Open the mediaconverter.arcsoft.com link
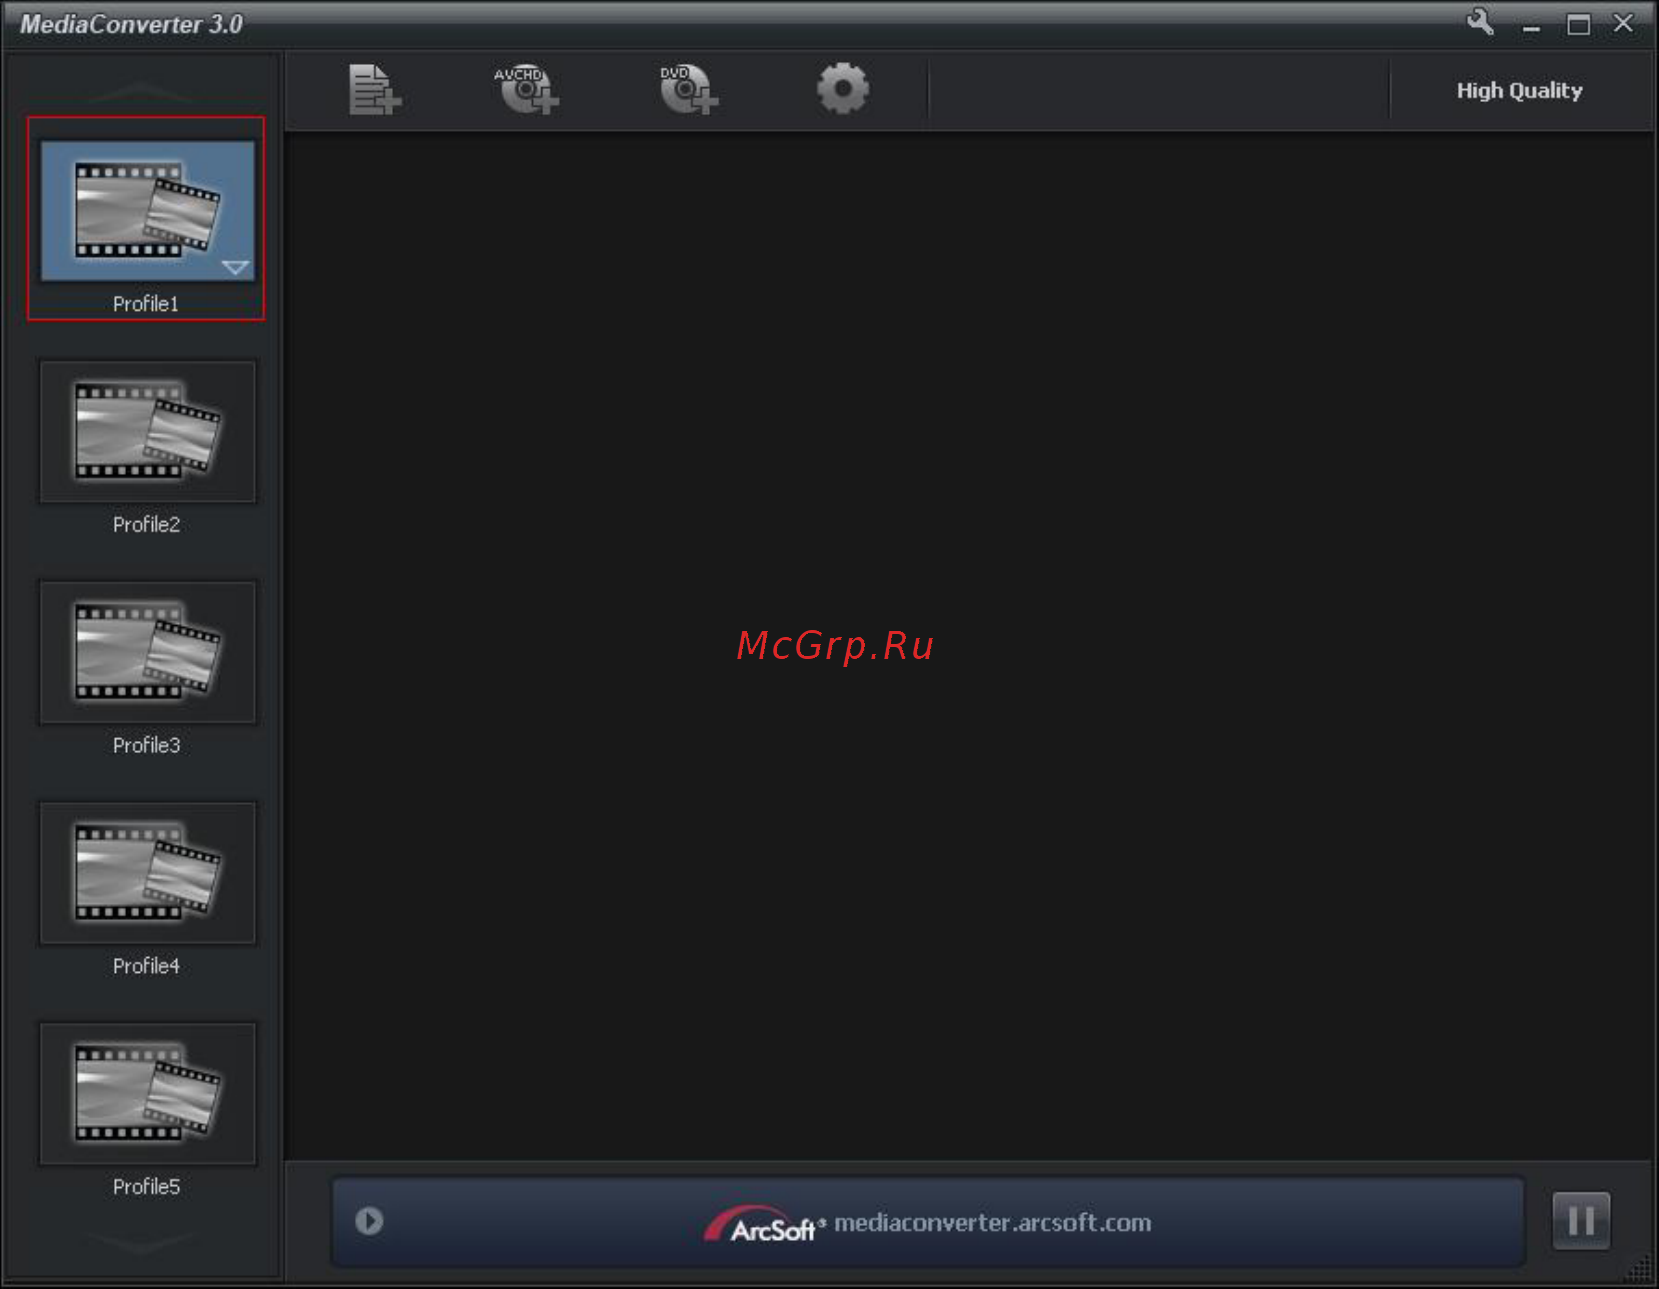The image size is (1659, 1289). click(993, 1223)
